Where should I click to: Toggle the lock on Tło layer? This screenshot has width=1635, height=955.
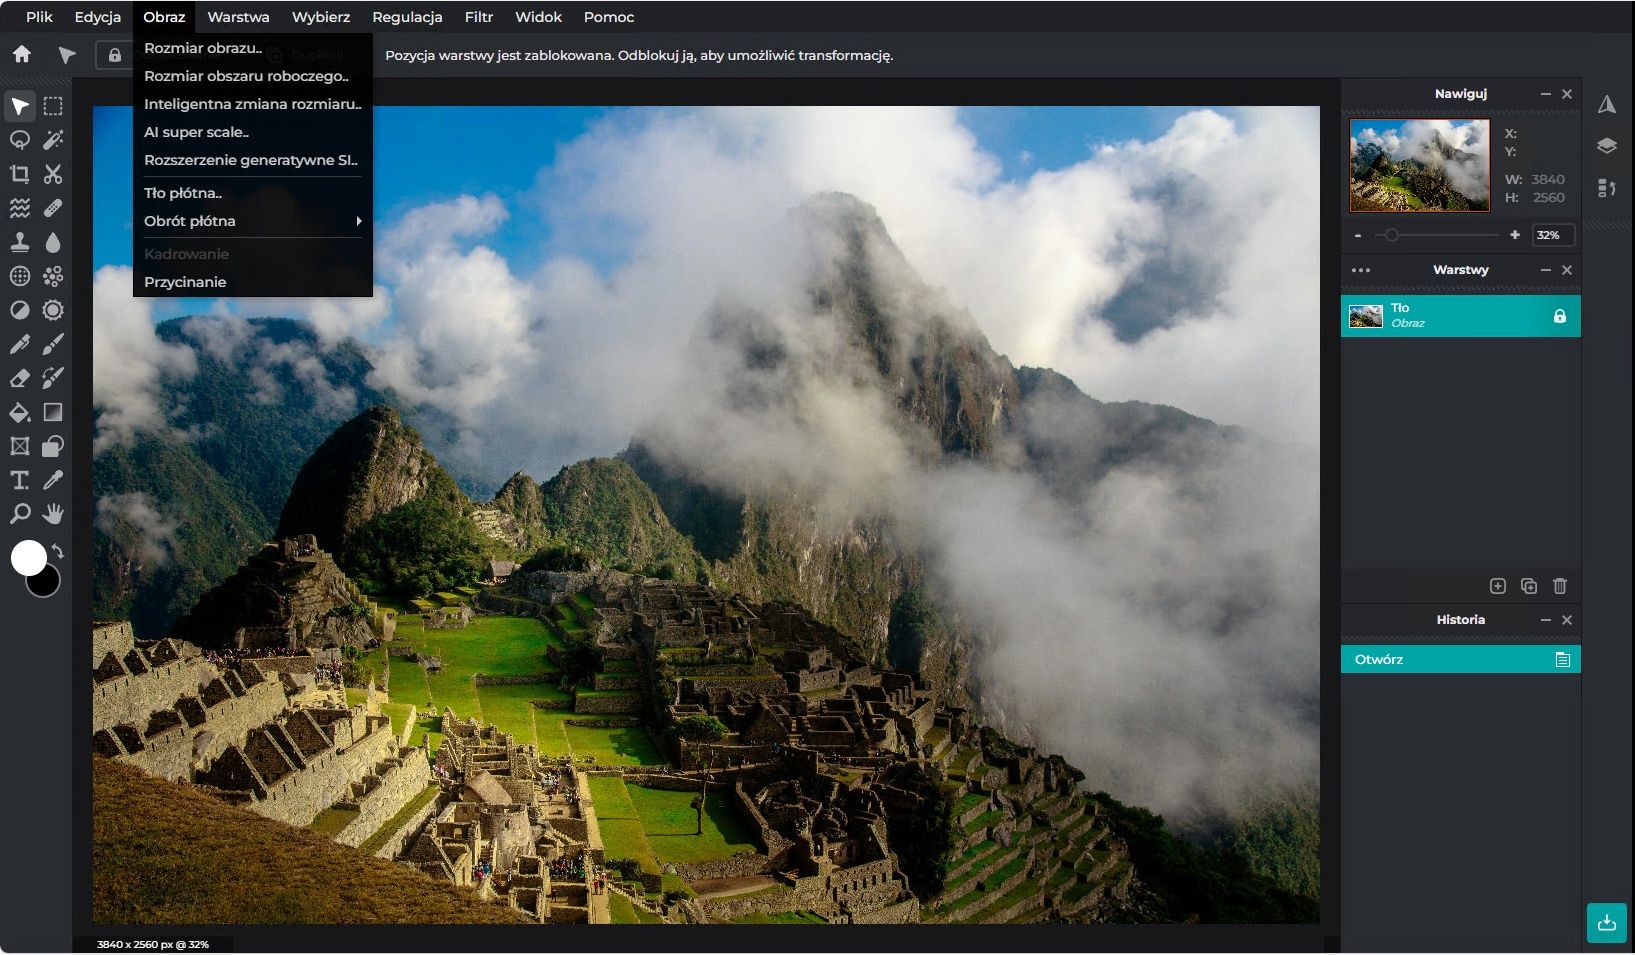point(1559,316)
